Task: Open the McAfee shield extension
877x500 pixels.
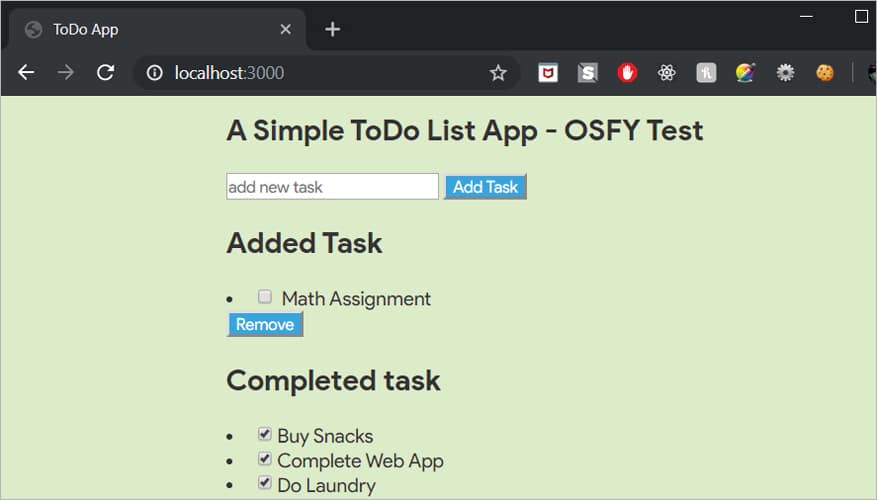Action: (x=548, y=73)
